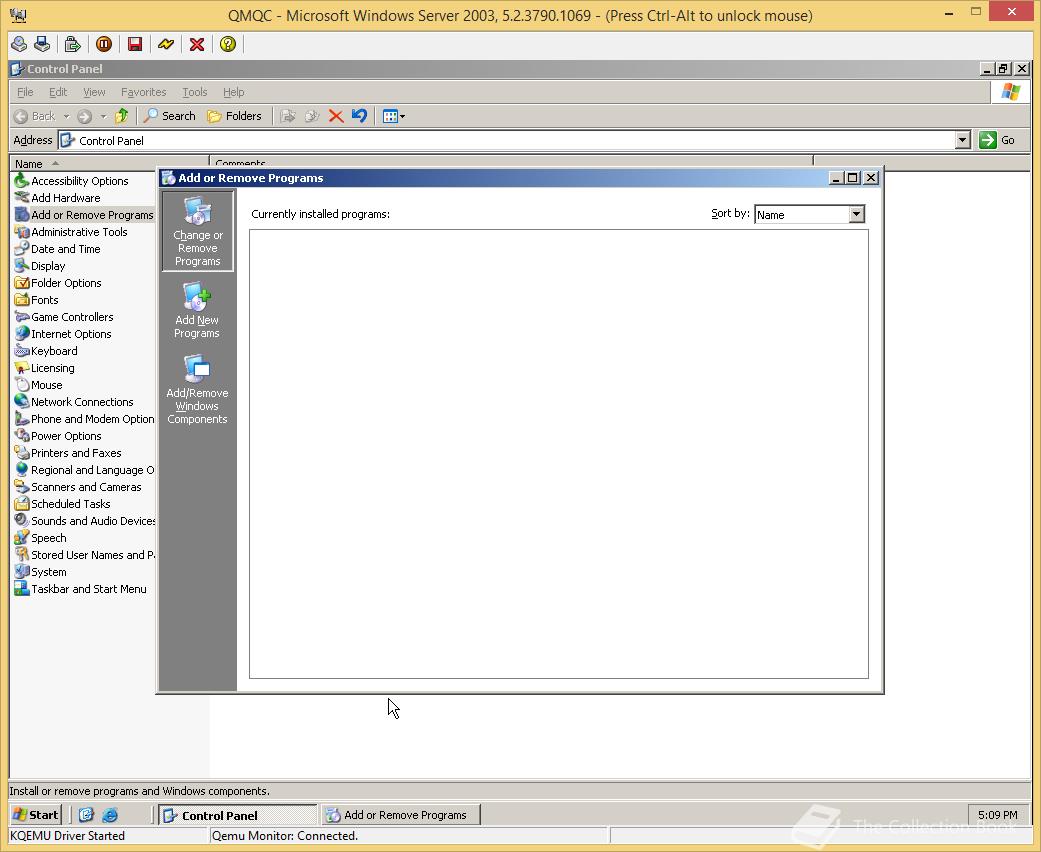
Task: Click the Undo icon in Control Panel toolbar
Action: coord(359,116)
